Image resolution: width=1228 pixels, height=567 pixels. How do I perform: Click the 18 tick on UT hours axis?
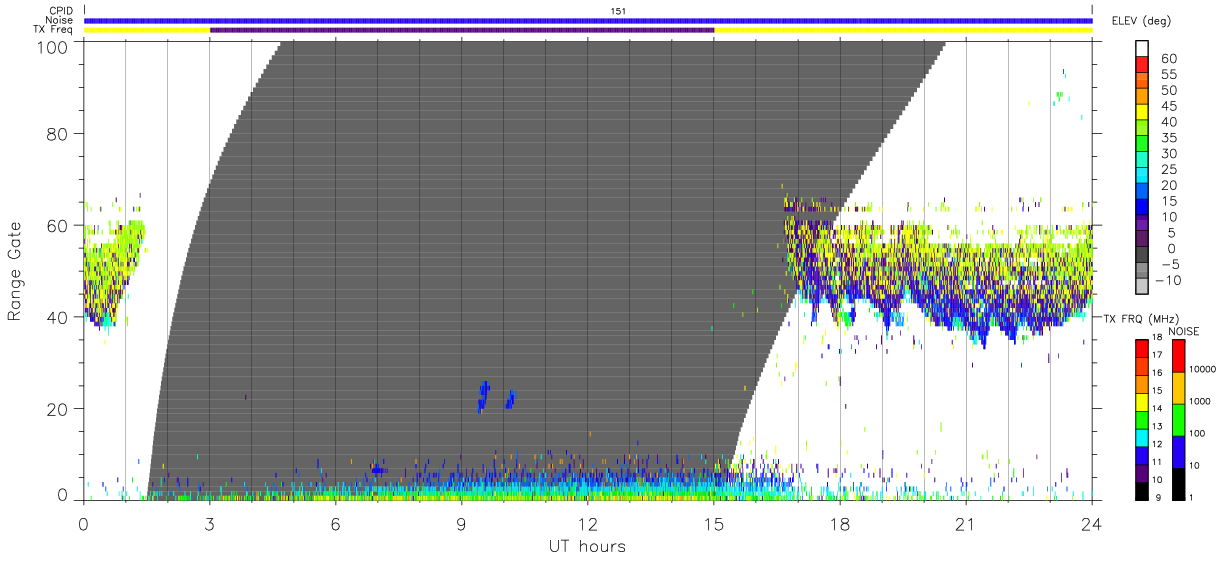tap(840, 524)
